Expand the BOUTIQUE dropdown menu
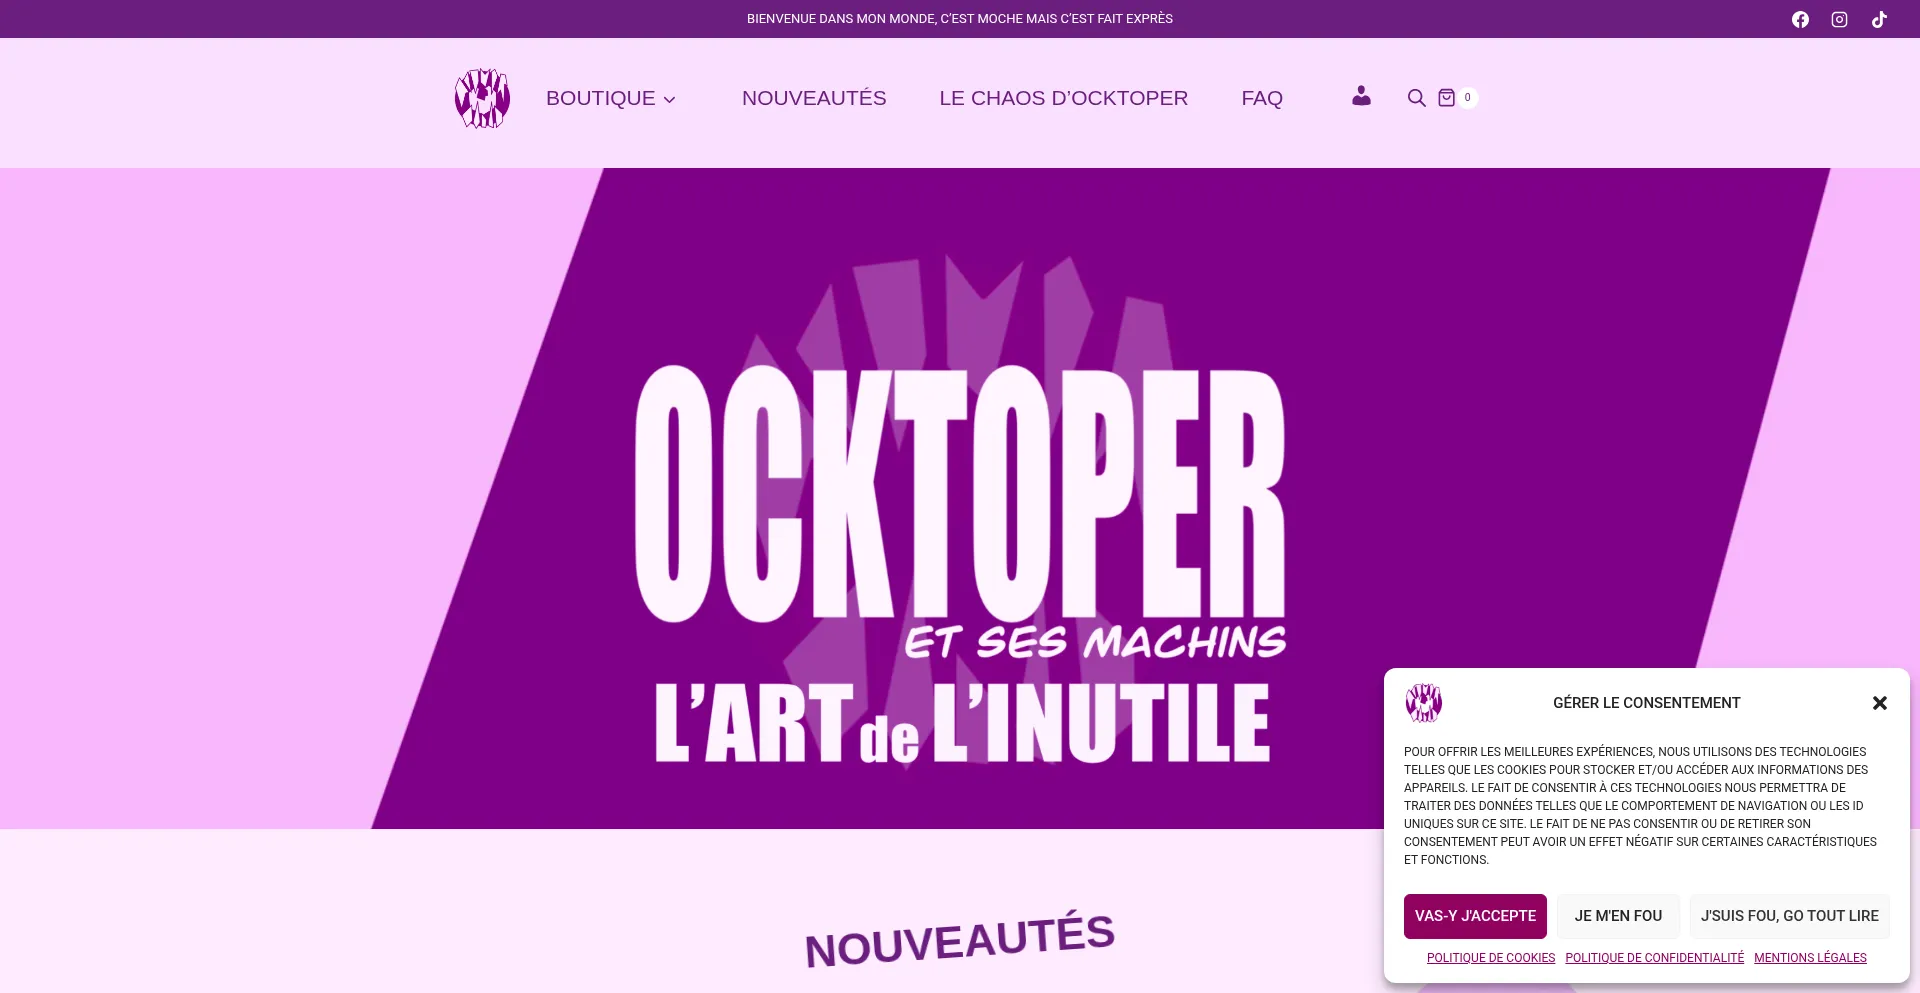 (611, 98)
